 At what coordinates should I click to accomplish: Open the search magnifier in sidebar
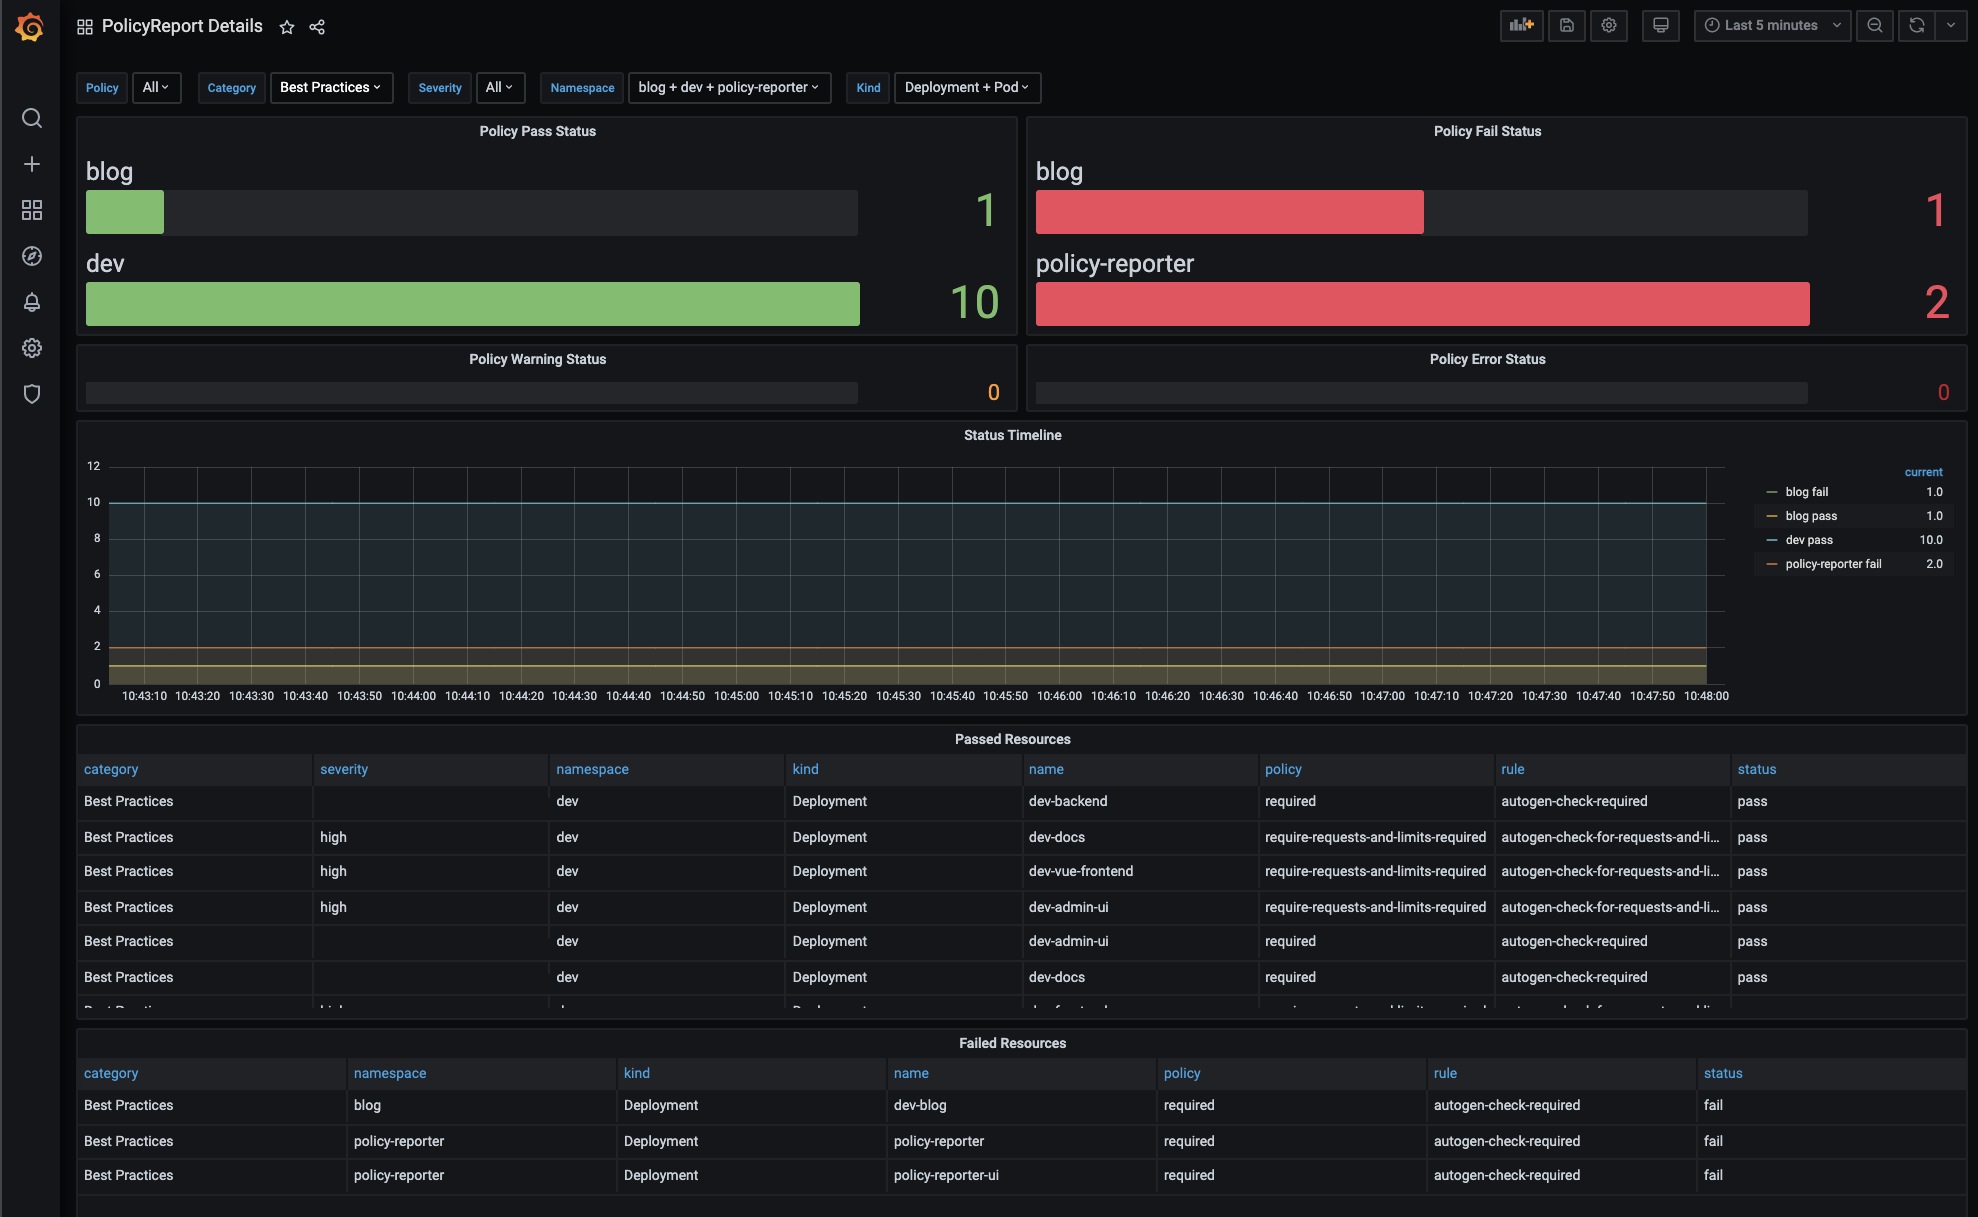(32, 118)
